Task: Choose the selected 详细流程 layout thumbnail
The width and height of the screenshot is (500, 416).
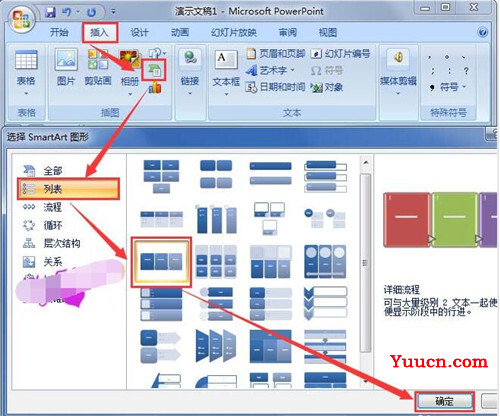Action: 161,262
